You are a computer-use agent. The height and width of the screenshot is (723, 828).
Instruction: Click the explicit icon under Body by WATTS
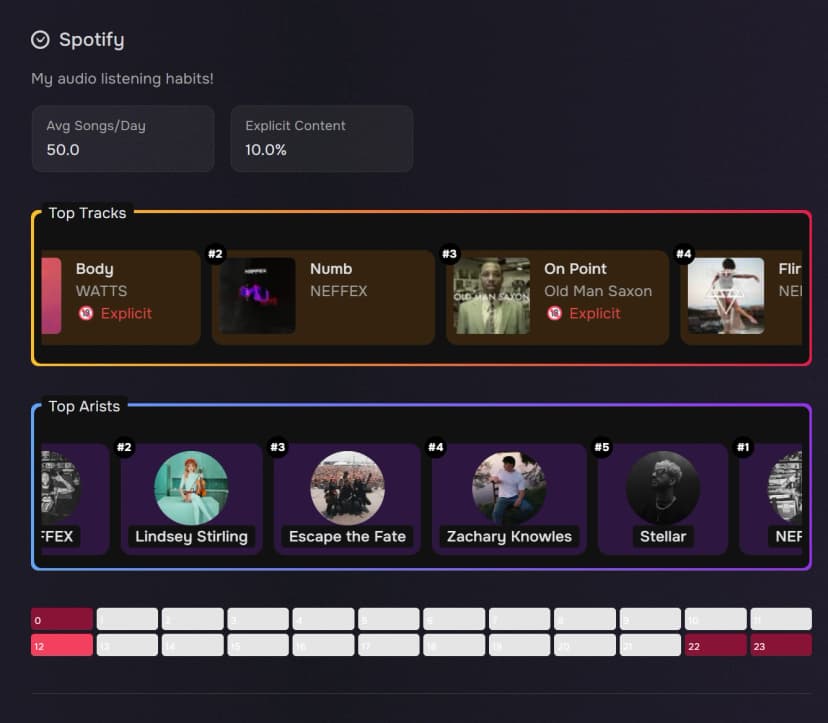(86, 313)
